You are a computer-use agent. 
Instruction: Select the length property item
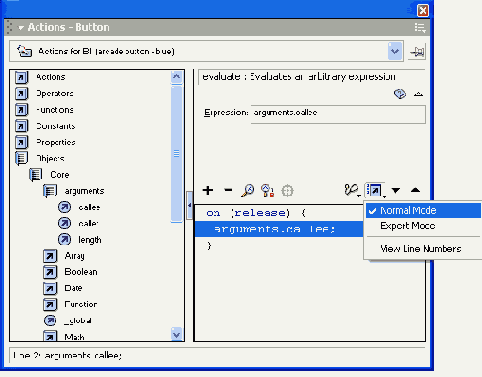click(x=90, y=240)
